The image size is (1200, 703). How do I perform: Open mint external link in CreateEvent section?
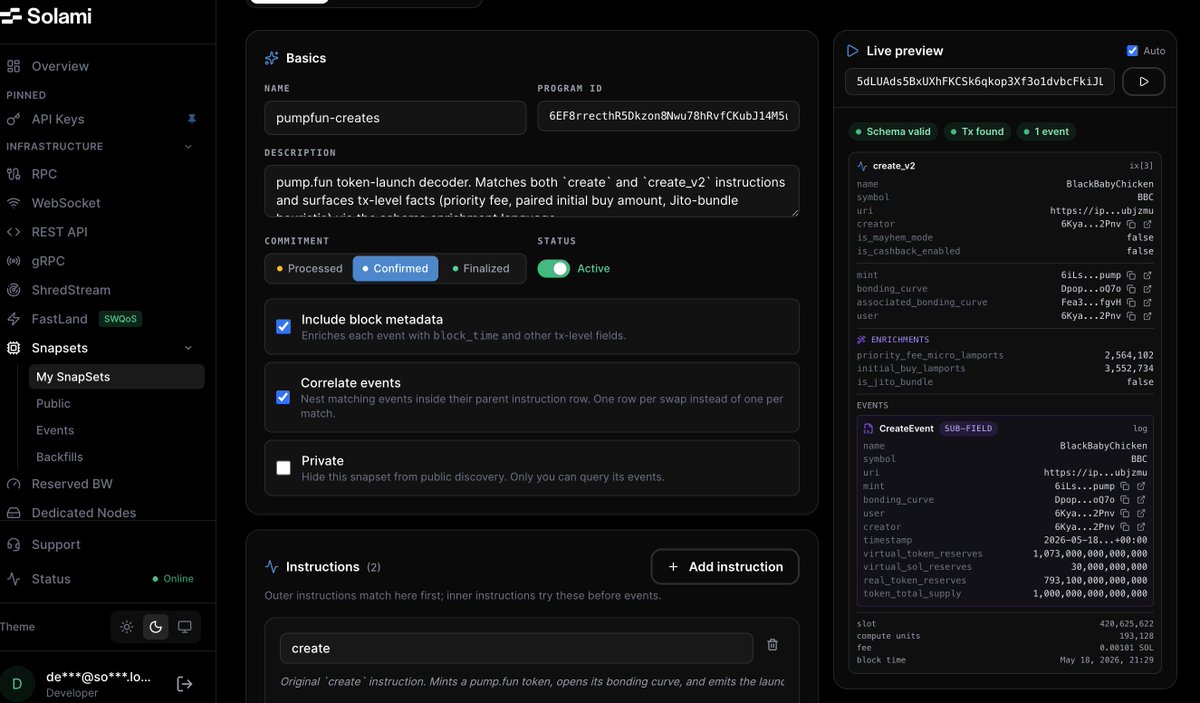1141,486
